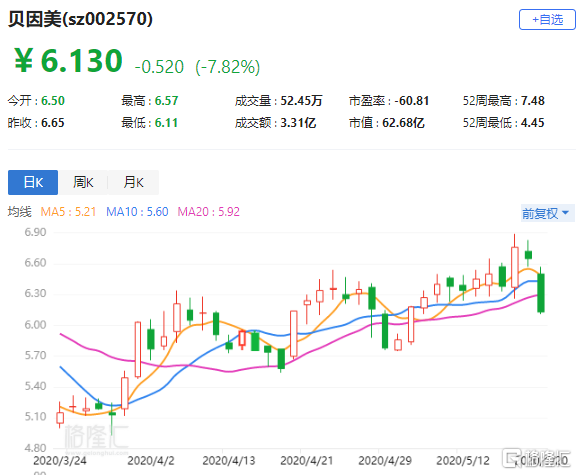Screen dimensions: 577x475
Task: Click the 6.90 price axis label
Action: point(35,232)
